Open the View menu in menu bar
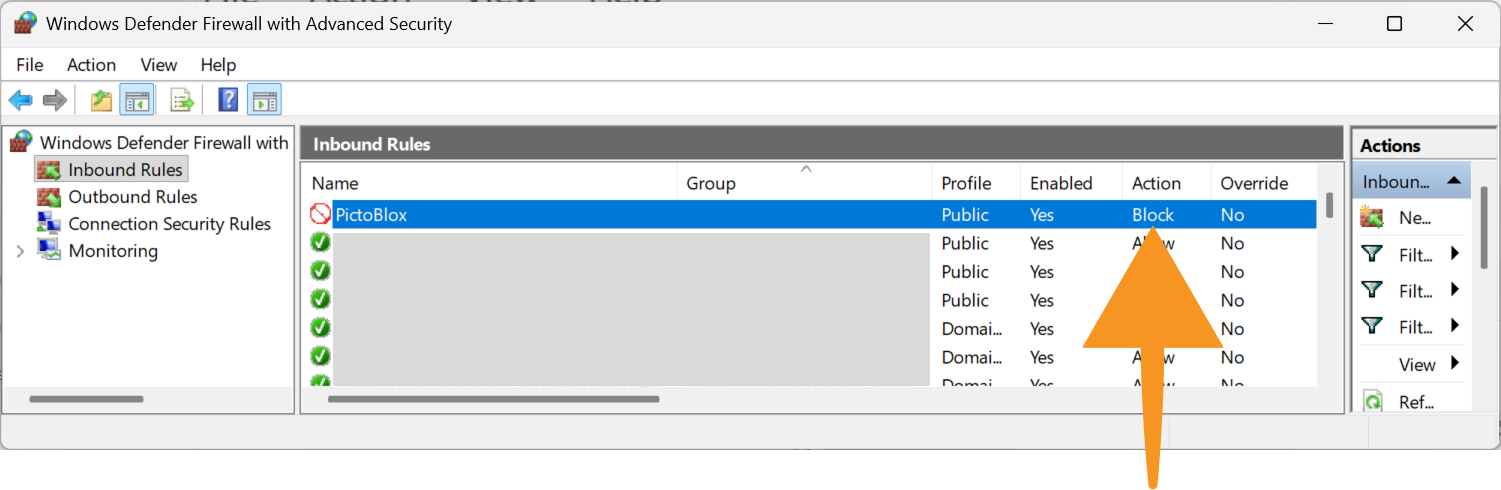This screenshot has width=1501, height=490. (x=158, y=65)
